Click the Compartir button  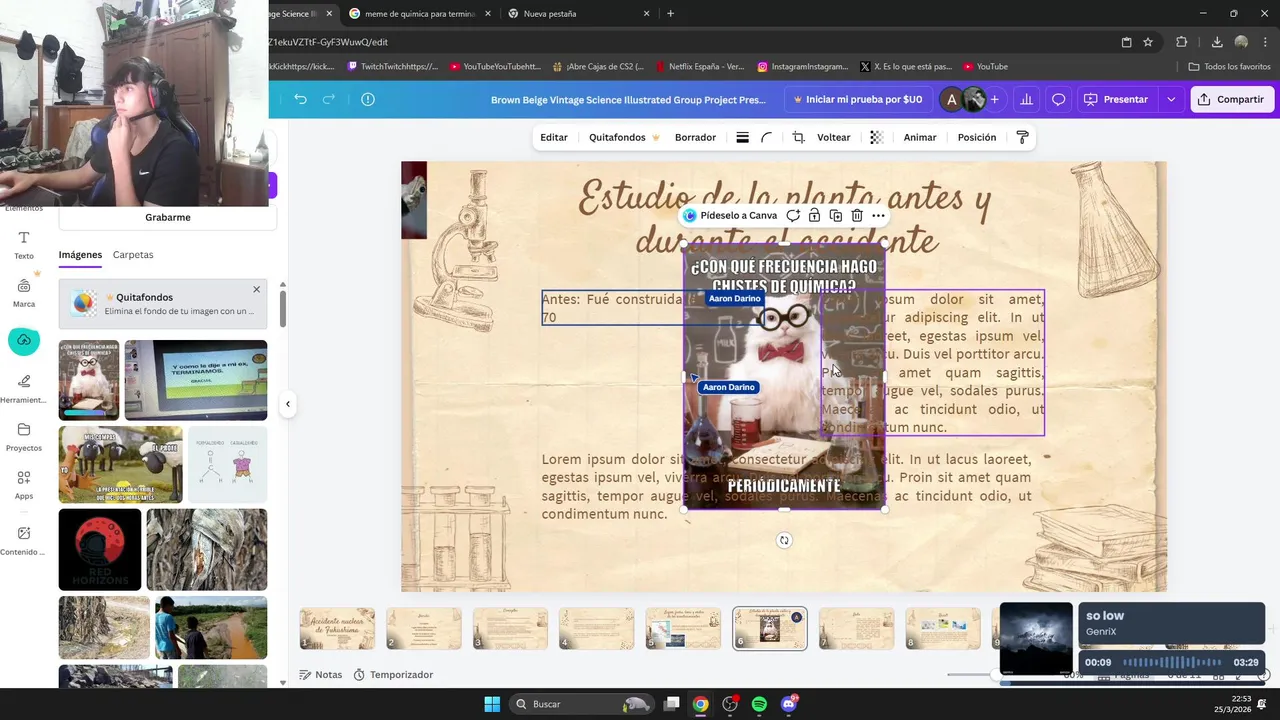tap(1231, 99)
